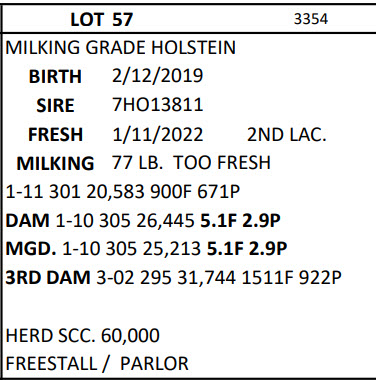376x380 pixels.
Task: Select the 2ND LAC. text
Action: click(287, 134)
